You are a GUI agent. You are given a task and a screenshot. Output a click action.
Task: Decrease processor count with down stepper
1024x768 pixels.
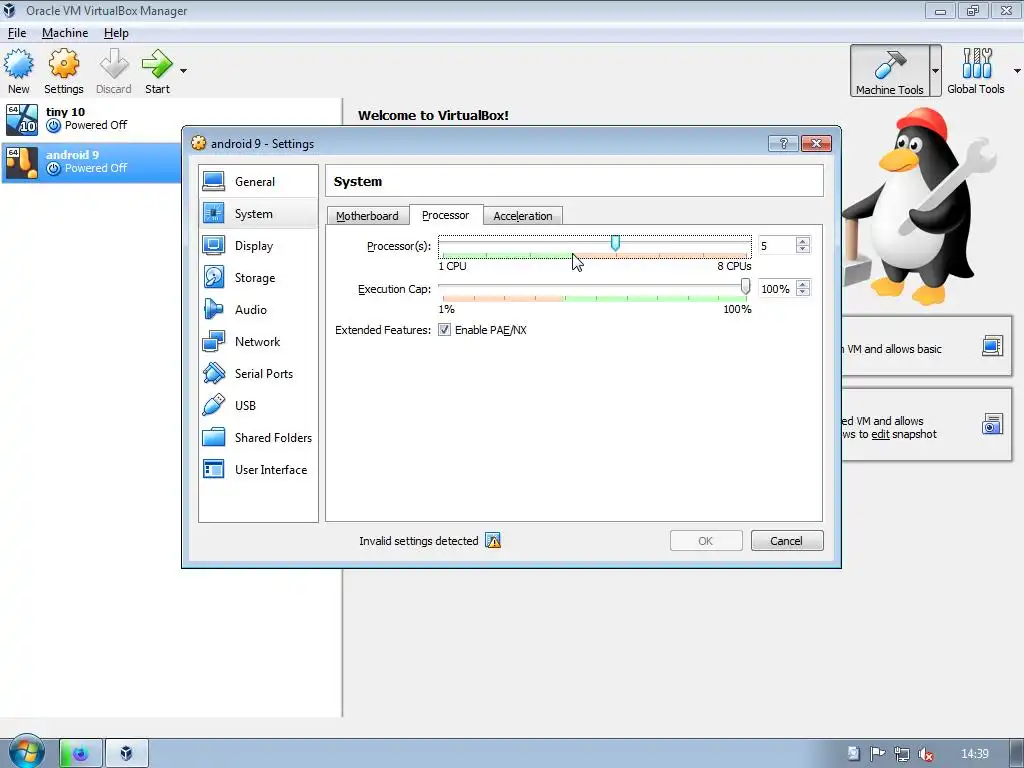coord(803,250)
